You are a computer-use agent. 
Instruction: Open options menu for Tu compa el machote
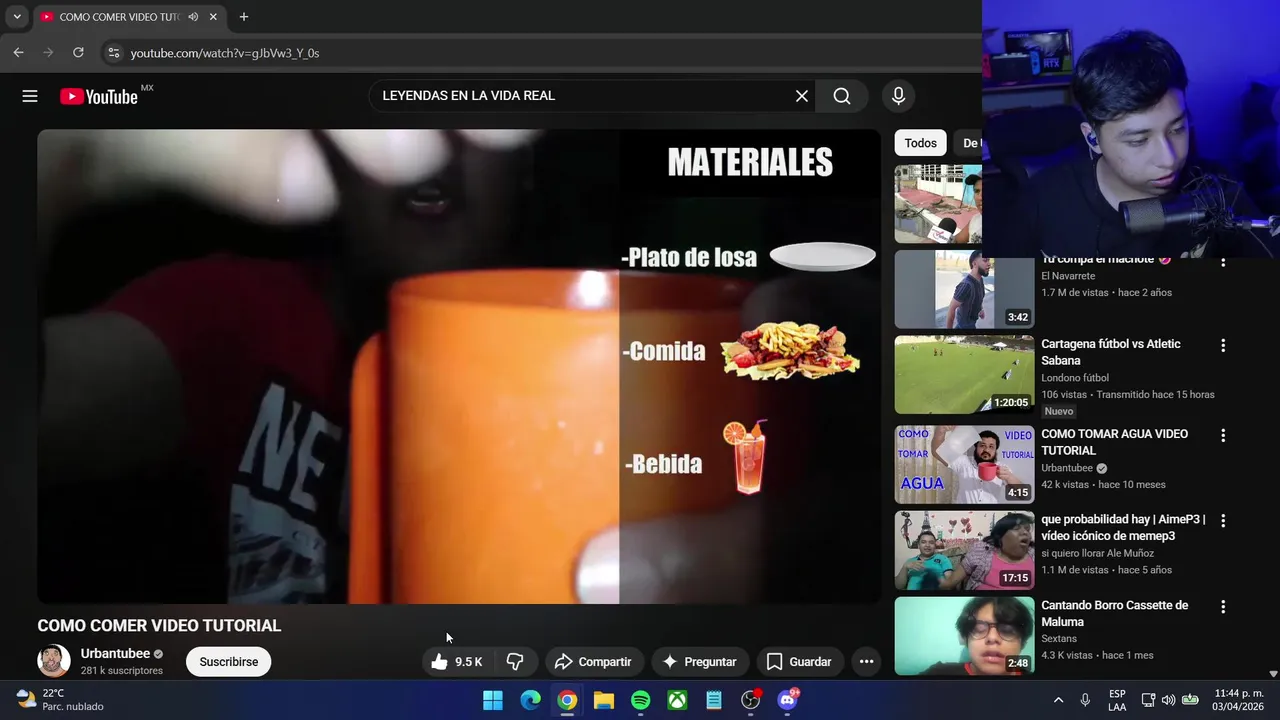(1222, 262)
